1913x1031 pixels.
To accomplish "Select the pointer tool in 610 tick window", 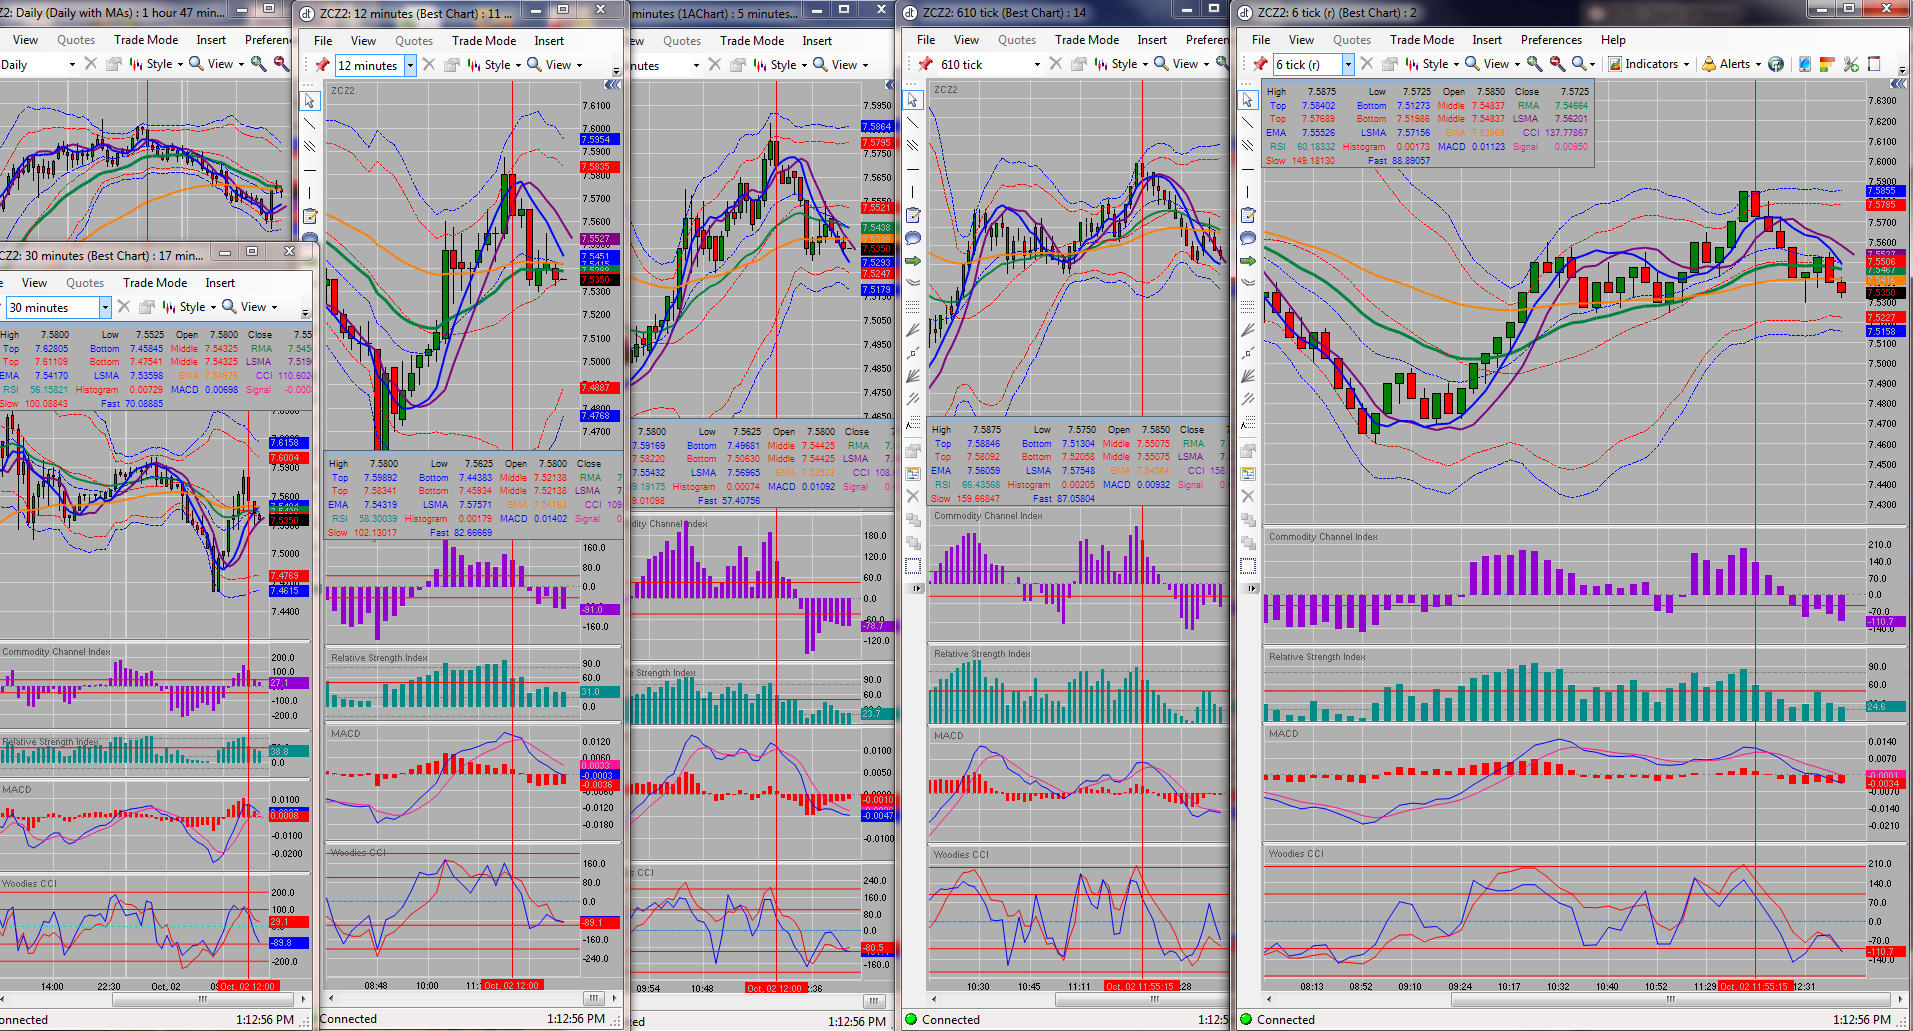I will click(912, 100).
